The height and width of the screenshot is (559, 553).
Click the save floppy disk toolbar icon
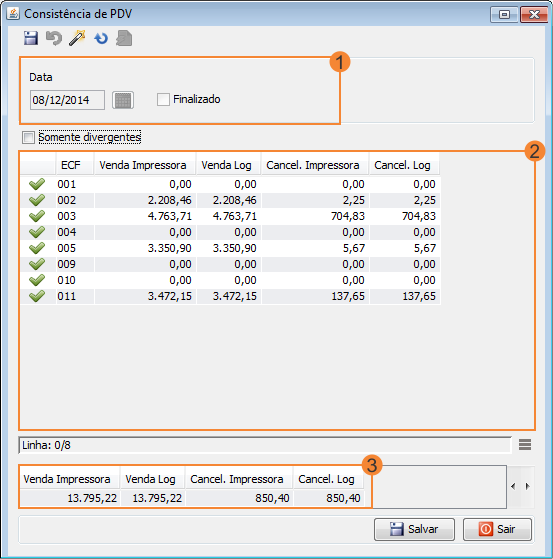coord(31,38)
